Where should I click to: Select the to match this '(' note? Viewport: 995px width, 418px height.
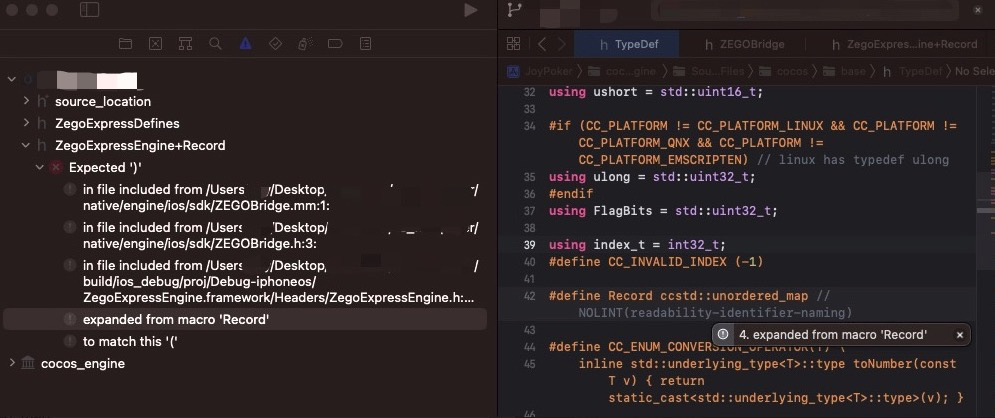pos(245,341)
